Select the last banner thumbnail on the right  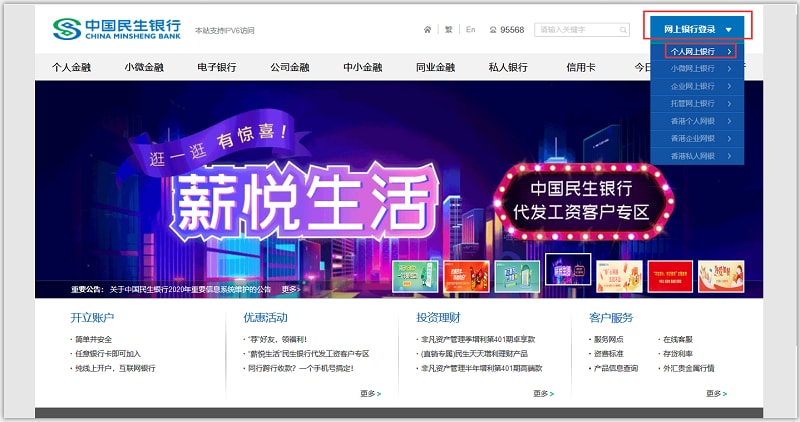pyautogui.click(x=721, y=276)
